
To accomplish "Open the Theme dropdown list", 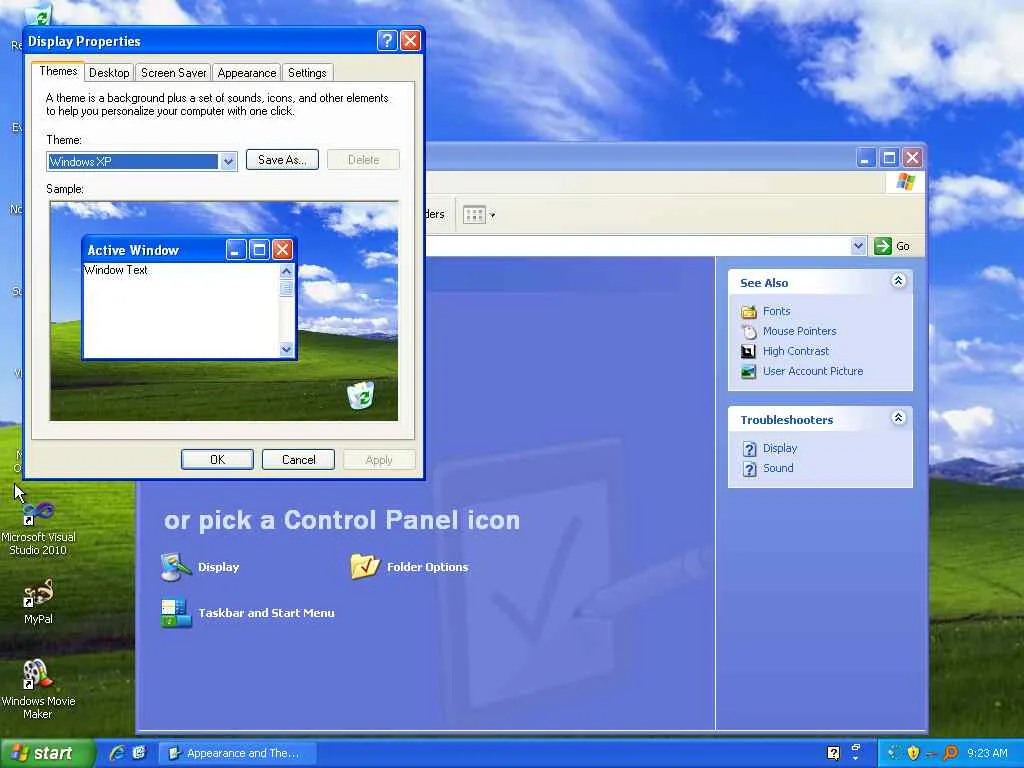I will point(228,161).
